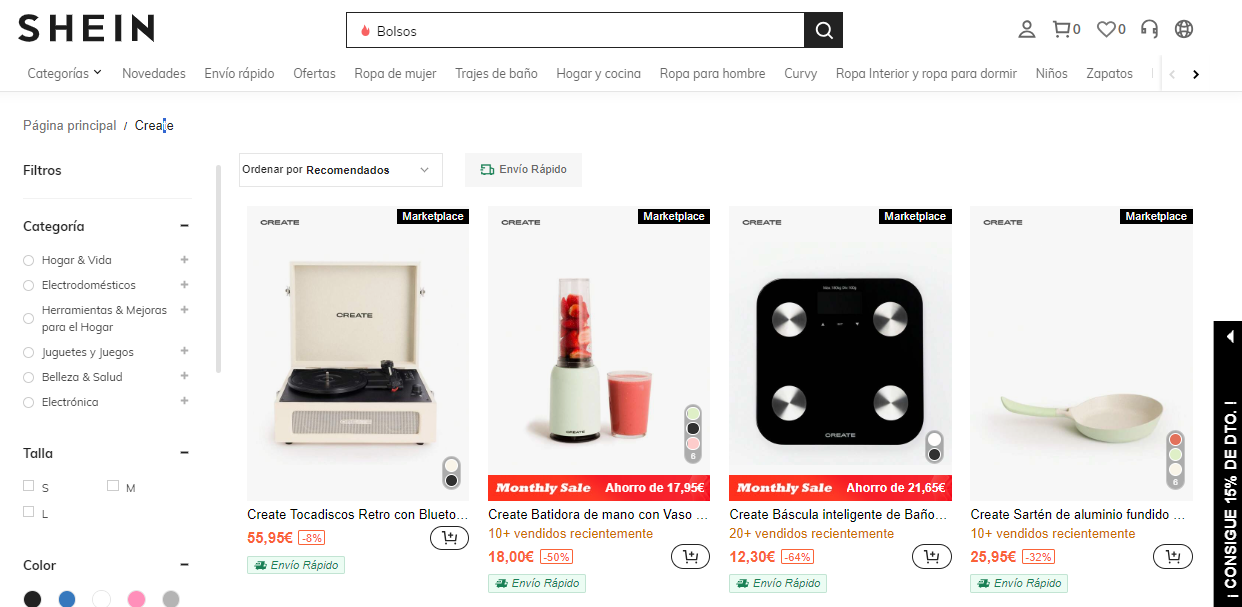Select the Electrodomésticos category radio button

pyautogui.click(x=29, y=286)
